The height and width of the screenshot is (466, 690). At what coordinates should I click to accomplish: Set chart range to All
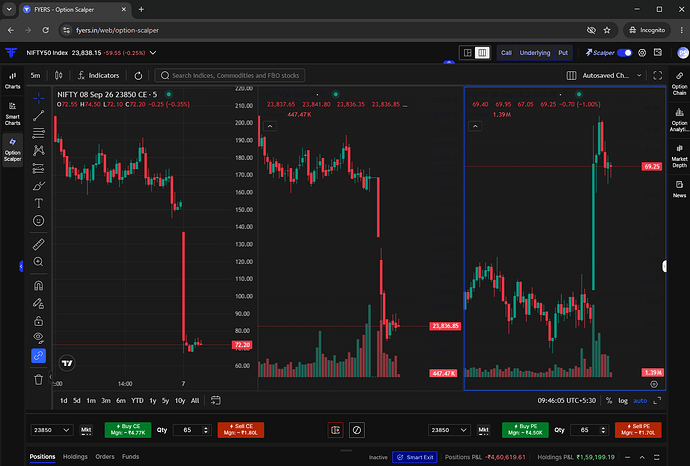(195, 400)
